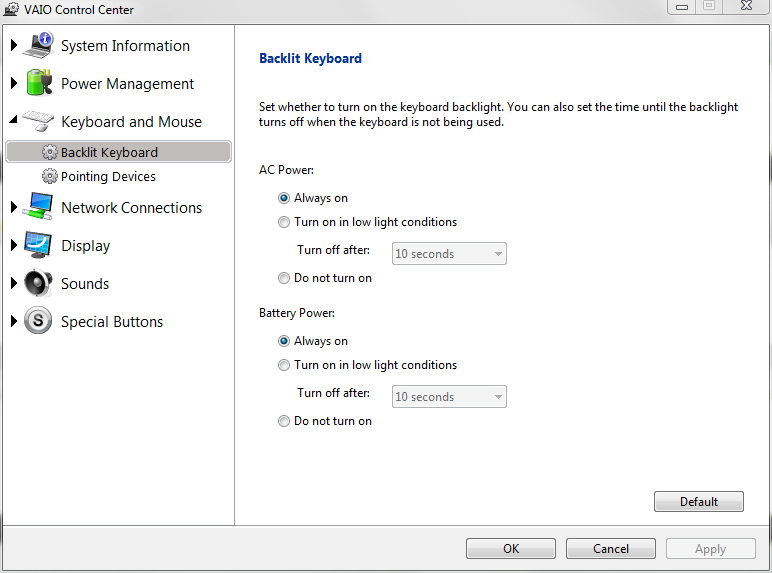Expand the Display arrow
The width and height of the screenshot is (772, 573).
14,245
